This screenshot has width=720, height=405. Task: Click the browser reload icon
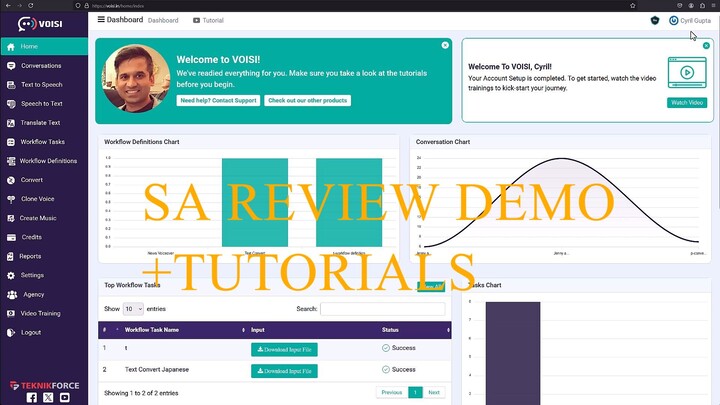pos(31,6)
